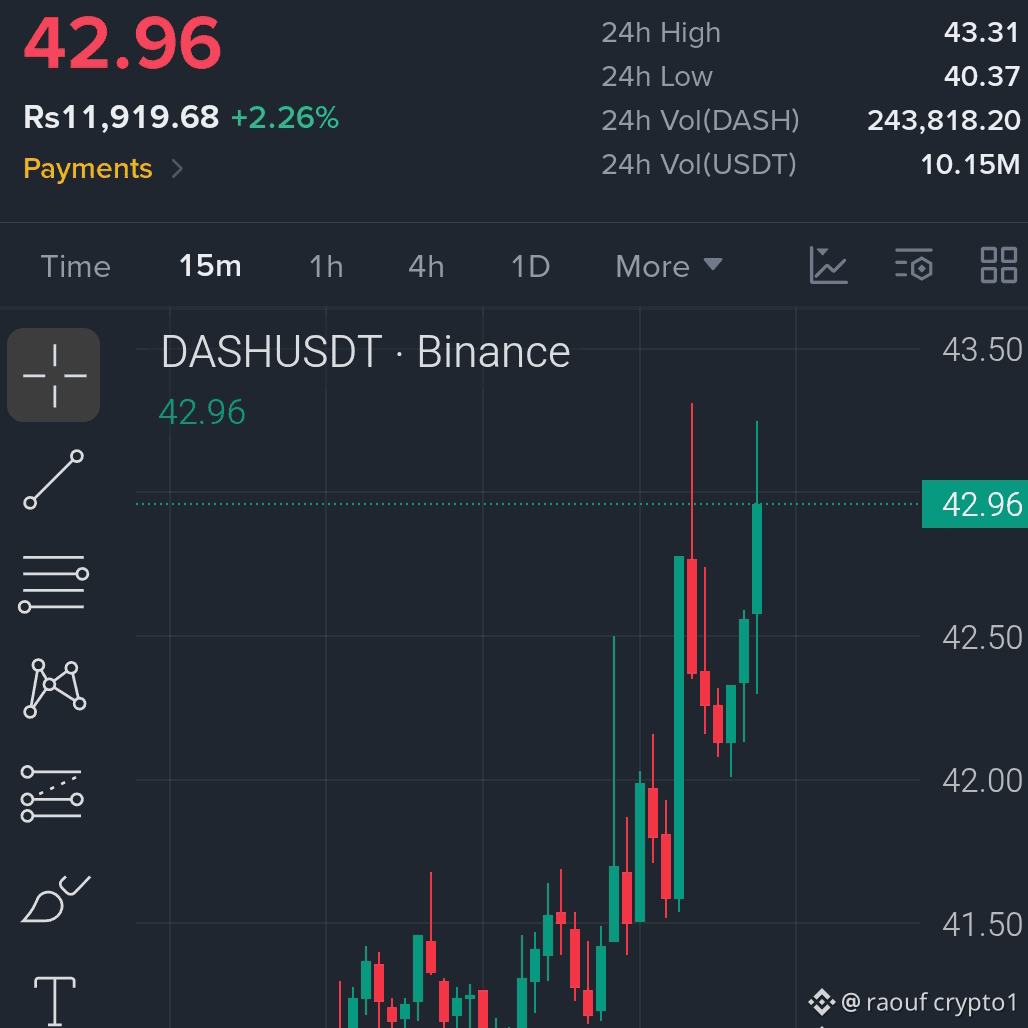
Task: Select the XABCD pattern tool
Action: pos(54,688)
